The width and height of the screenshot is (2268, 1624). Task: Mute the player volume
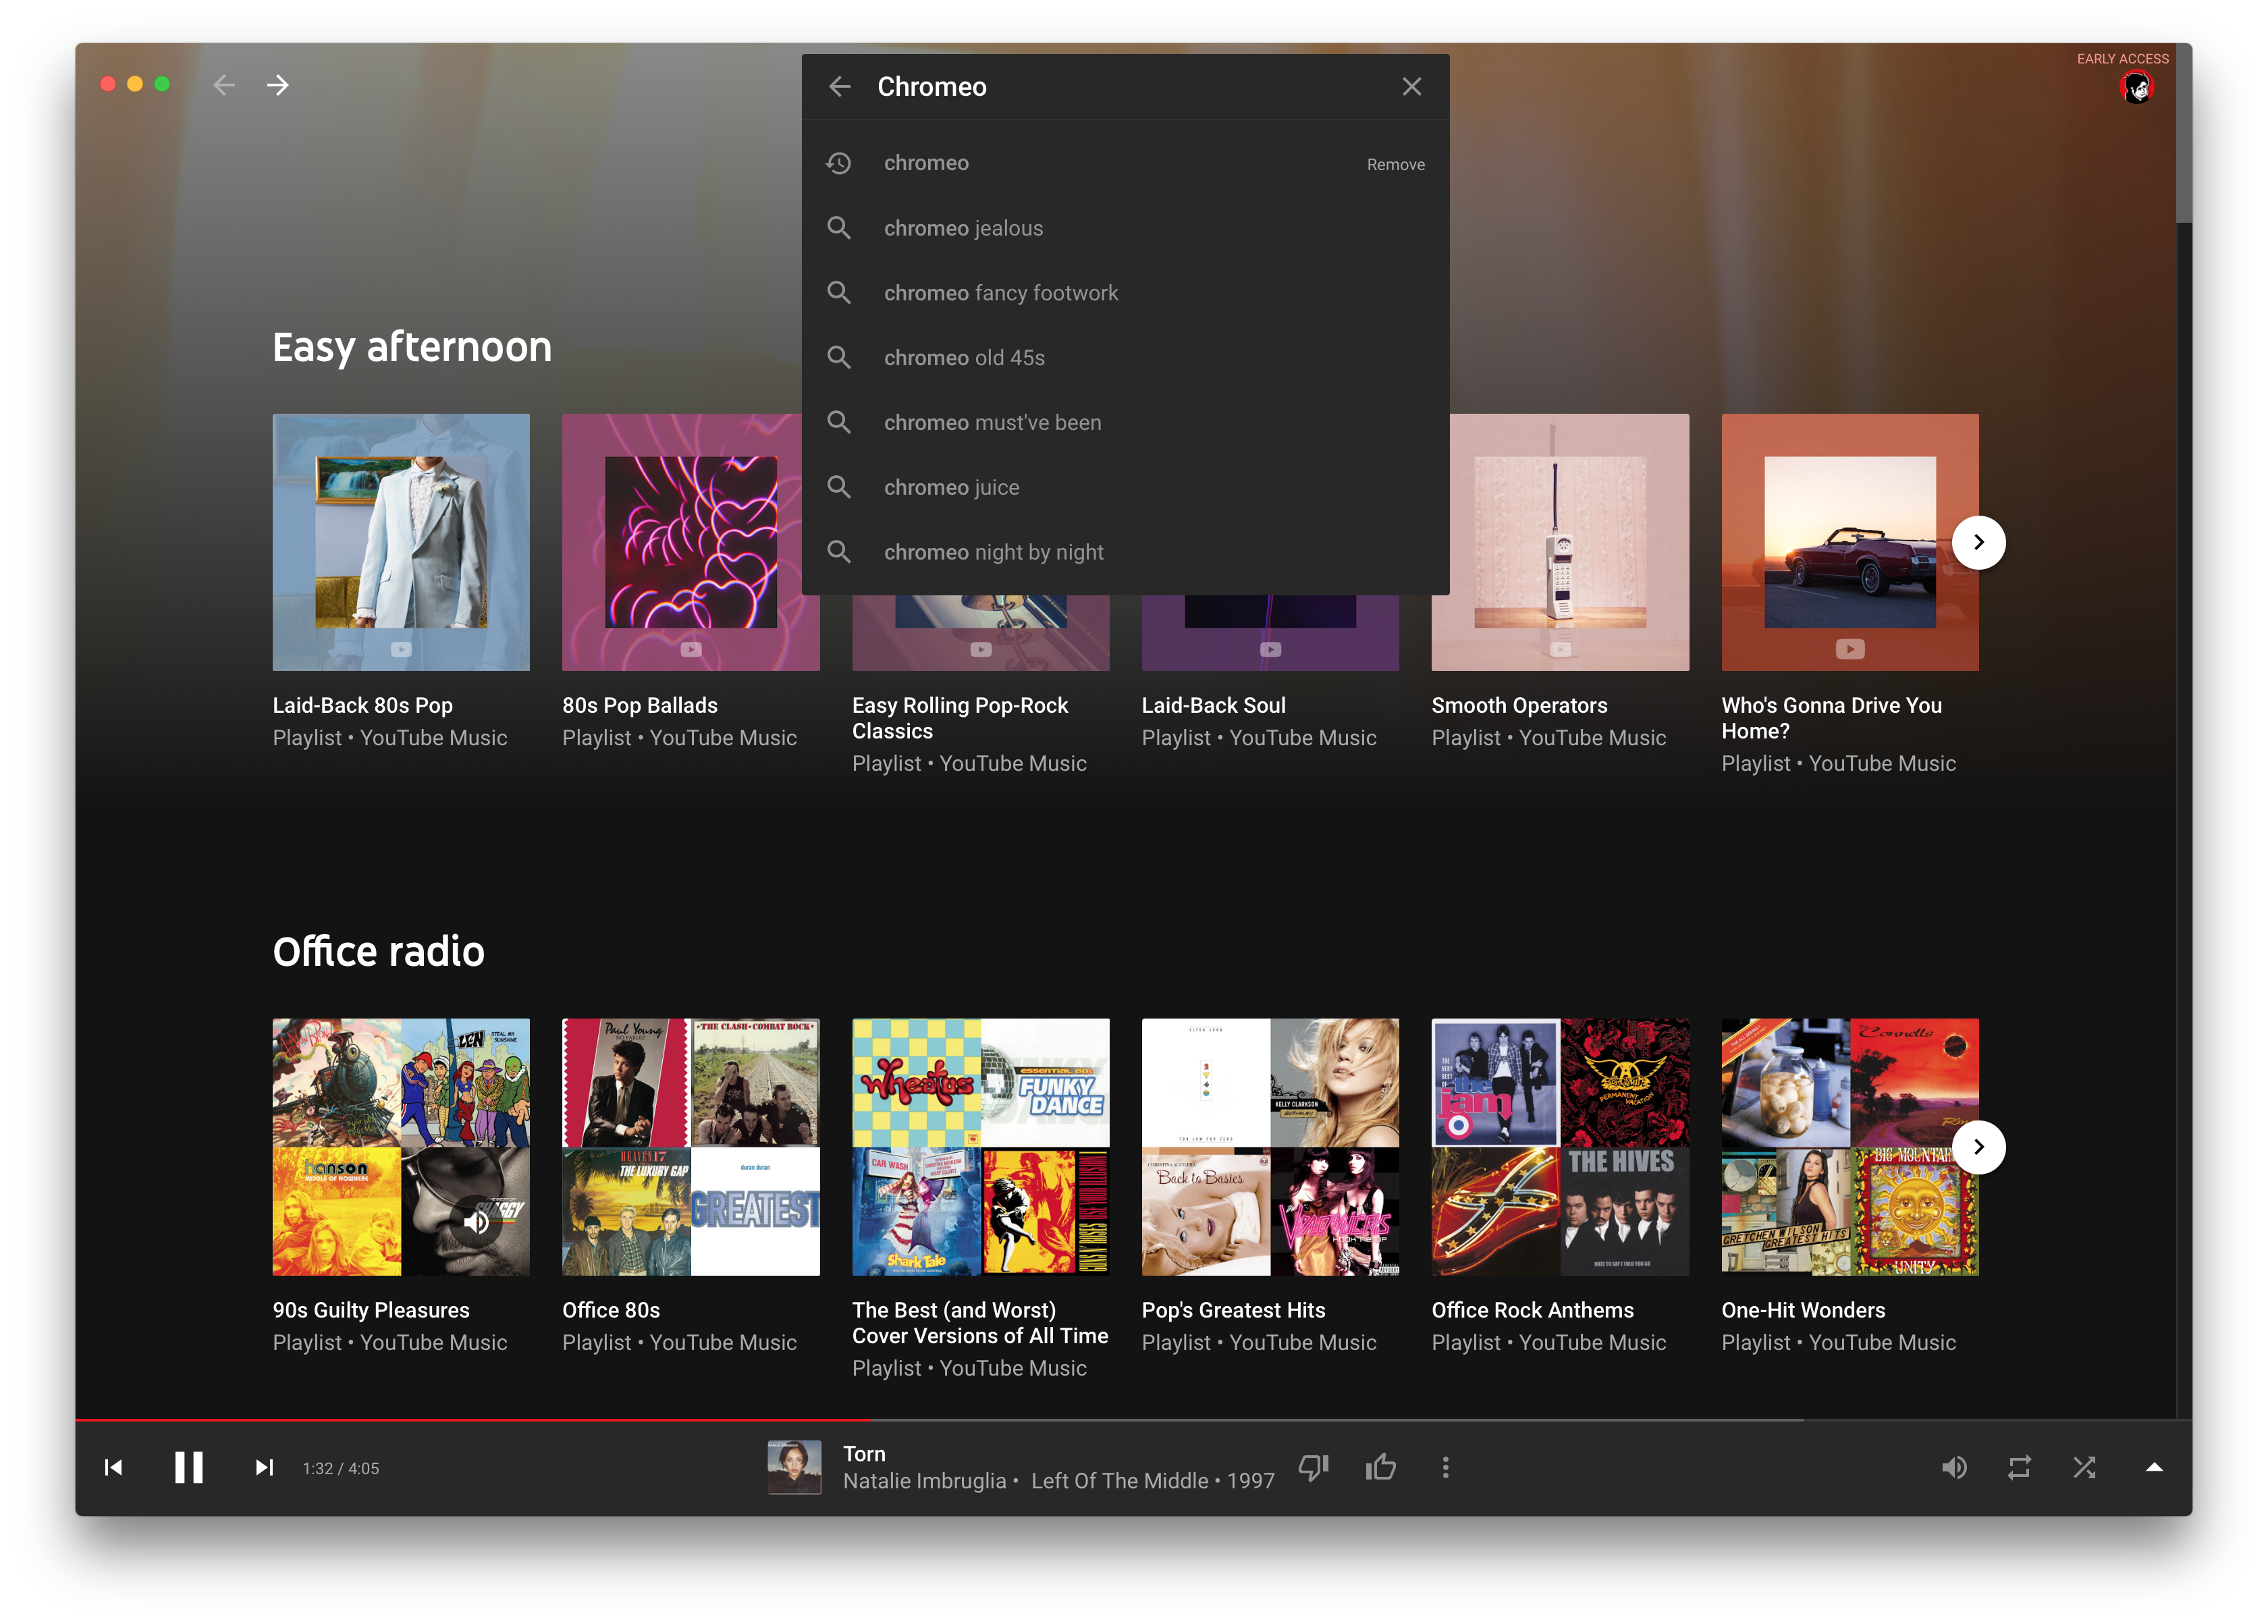[1954, 1467]
